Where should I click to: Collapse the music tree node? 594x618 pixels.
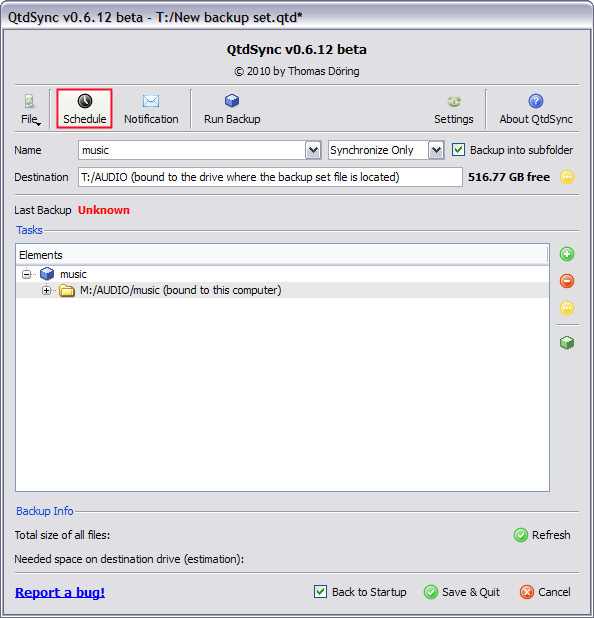click(26, 274)
